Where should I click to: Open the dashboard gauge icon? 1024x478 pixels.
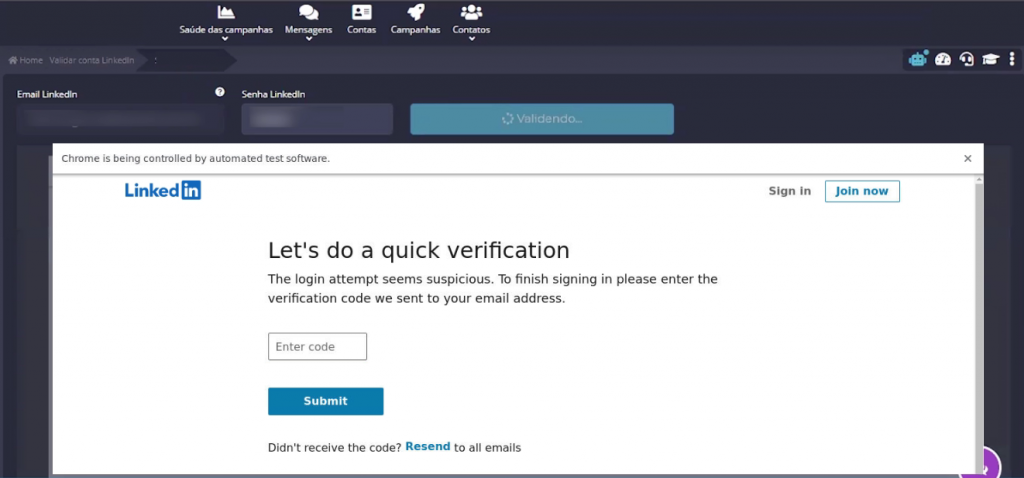[942, 59]
